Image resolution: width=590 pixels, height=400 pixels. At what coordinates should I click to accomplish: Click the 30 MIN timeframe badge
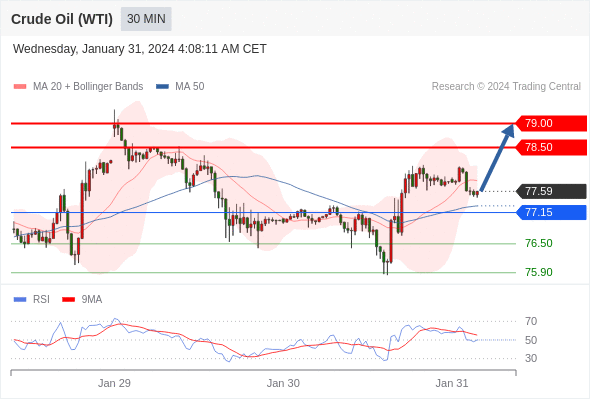coord(146,19)
